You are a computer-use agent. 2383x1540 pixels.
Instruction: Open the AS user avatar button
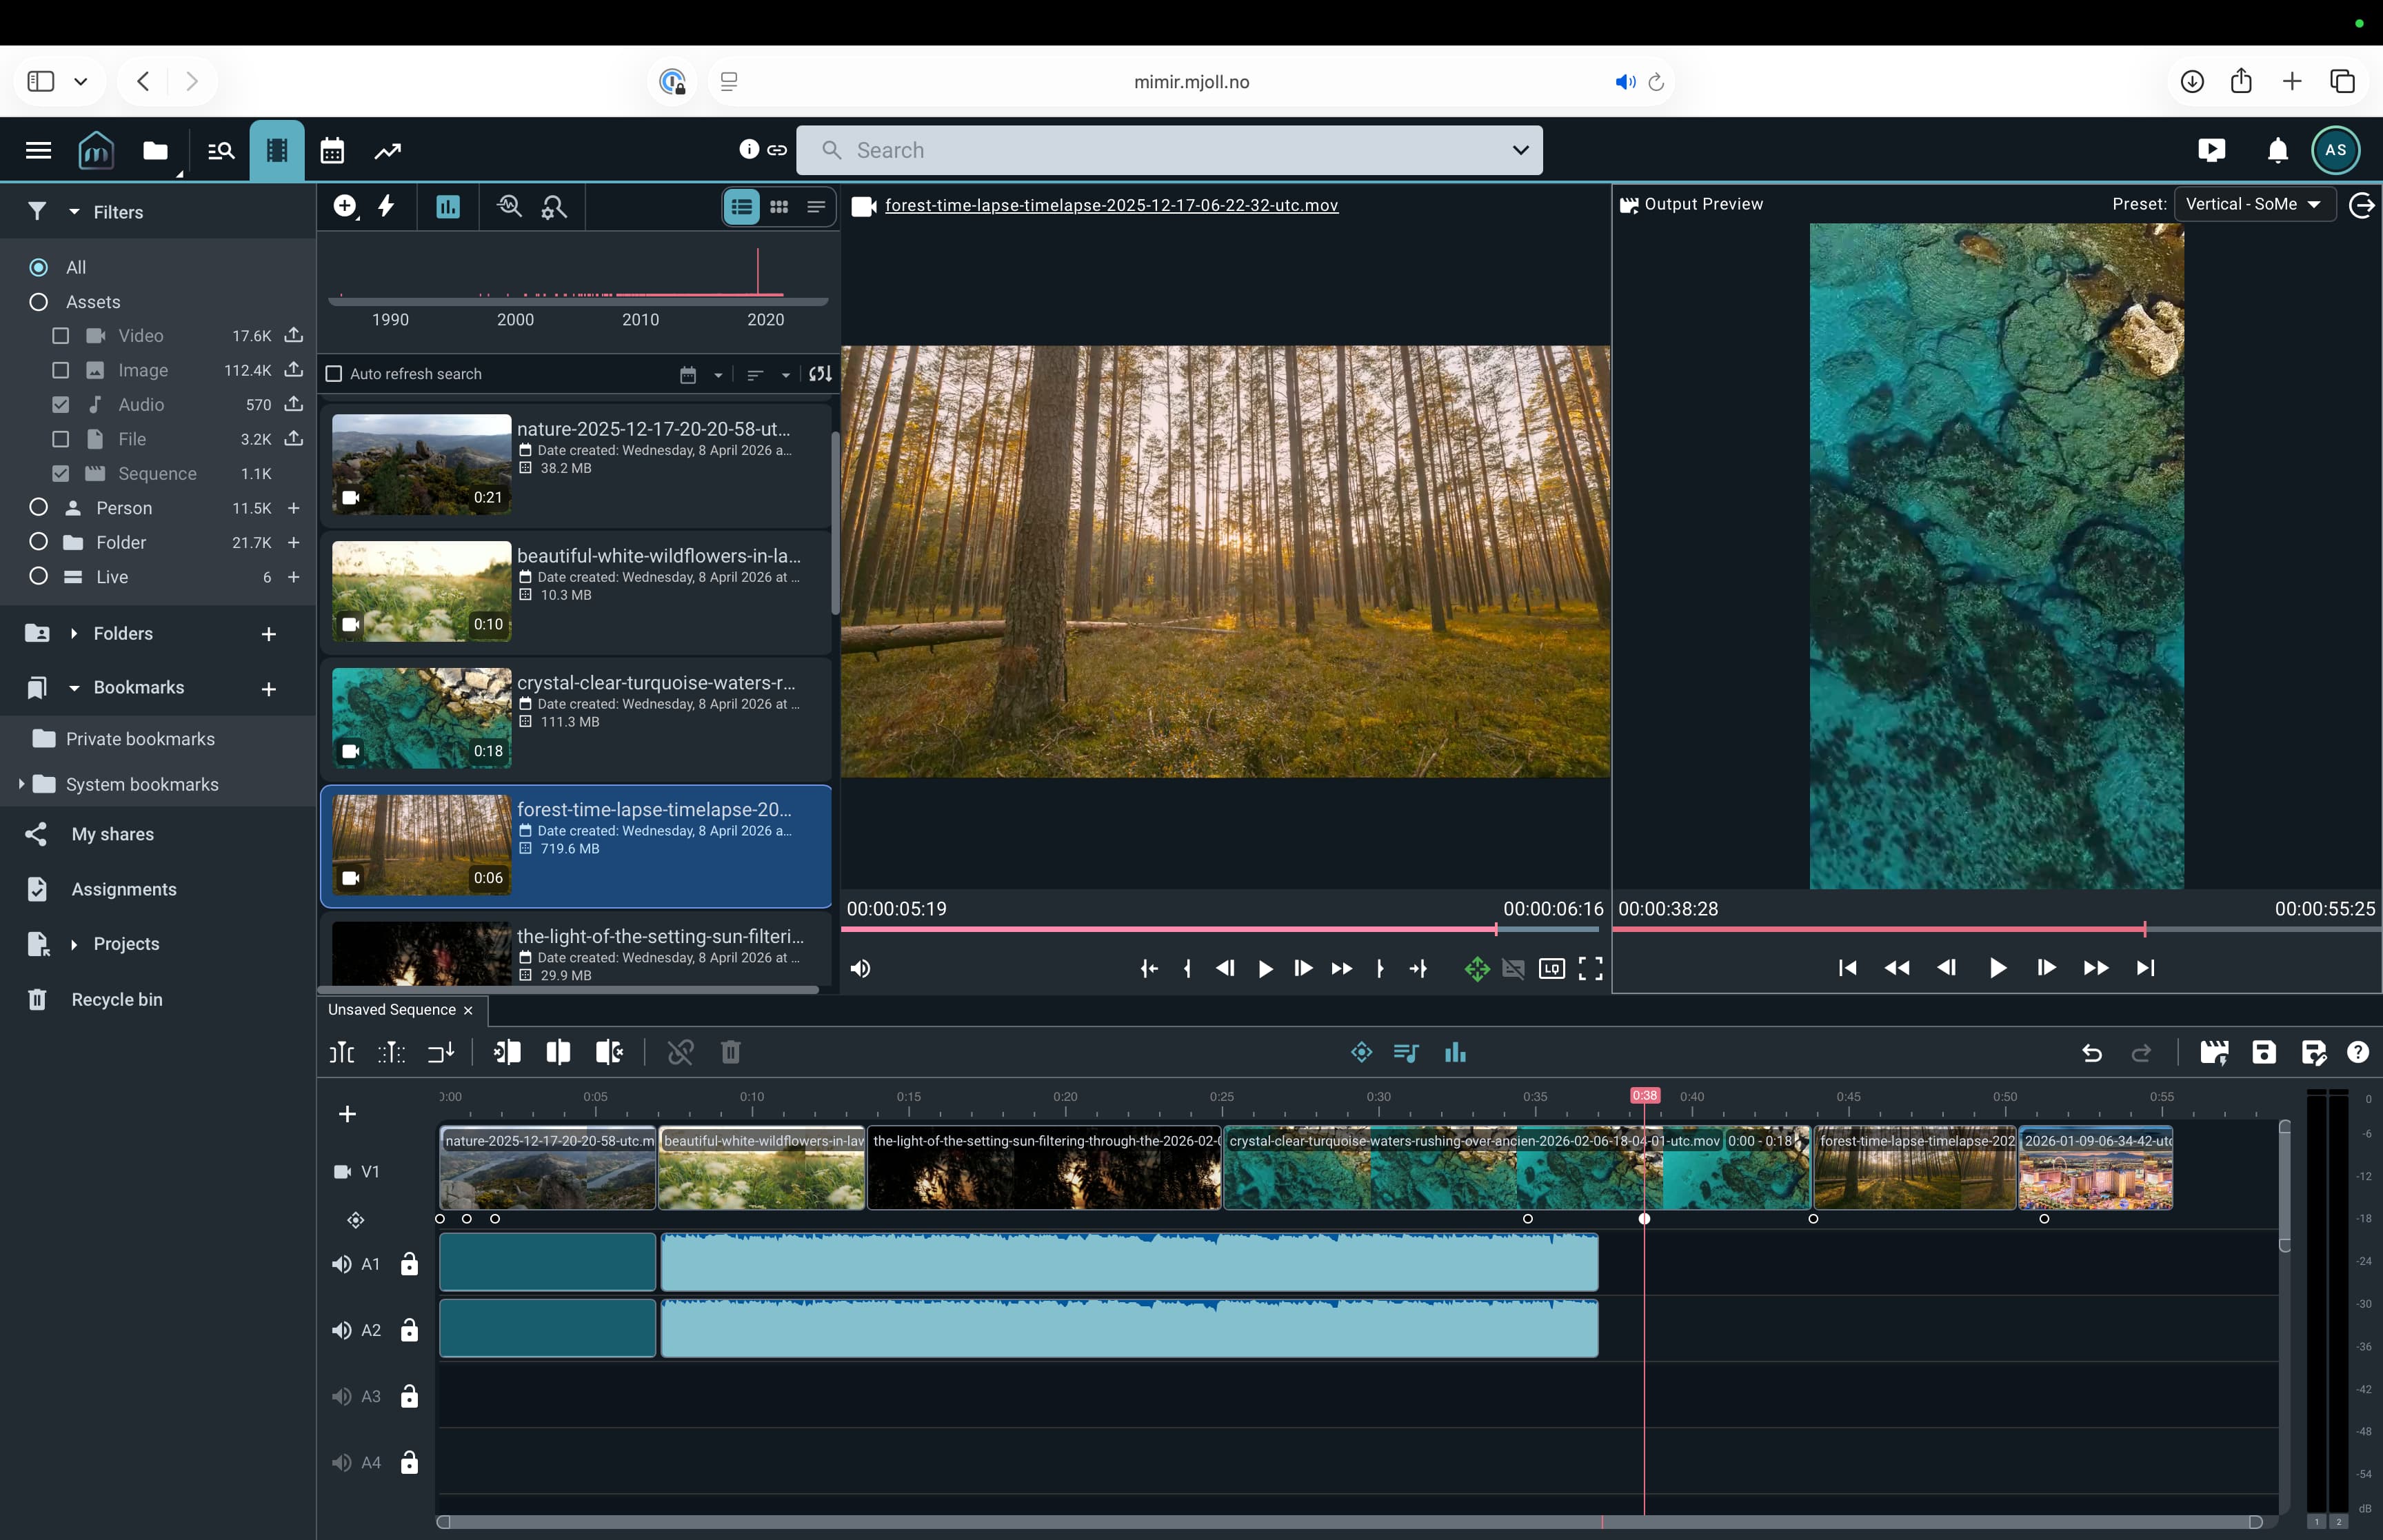pyautogui.click(x=2335, y=151)
